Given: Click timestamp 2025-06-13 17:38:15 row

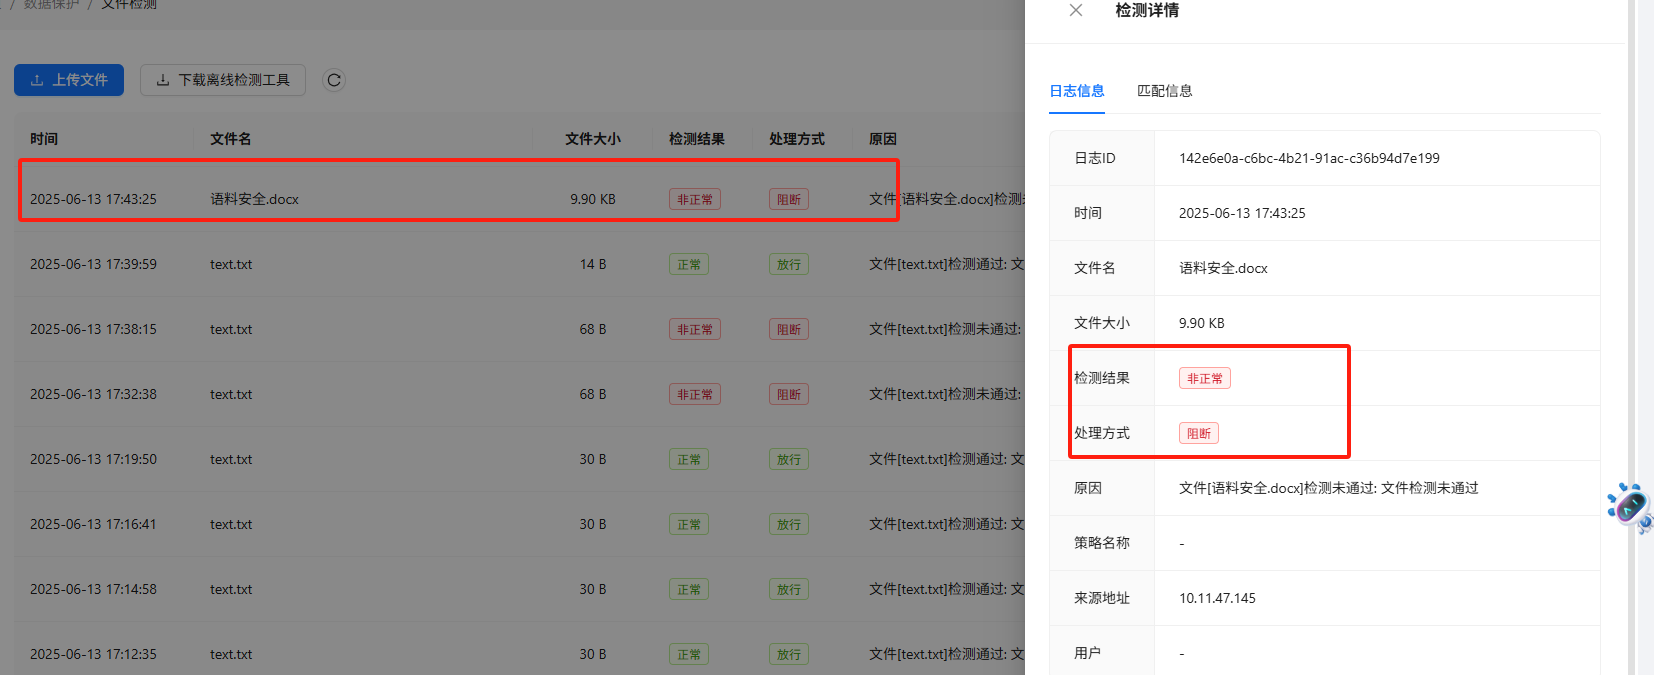Looking at the screenshot, I should click(x=93, y=329).
